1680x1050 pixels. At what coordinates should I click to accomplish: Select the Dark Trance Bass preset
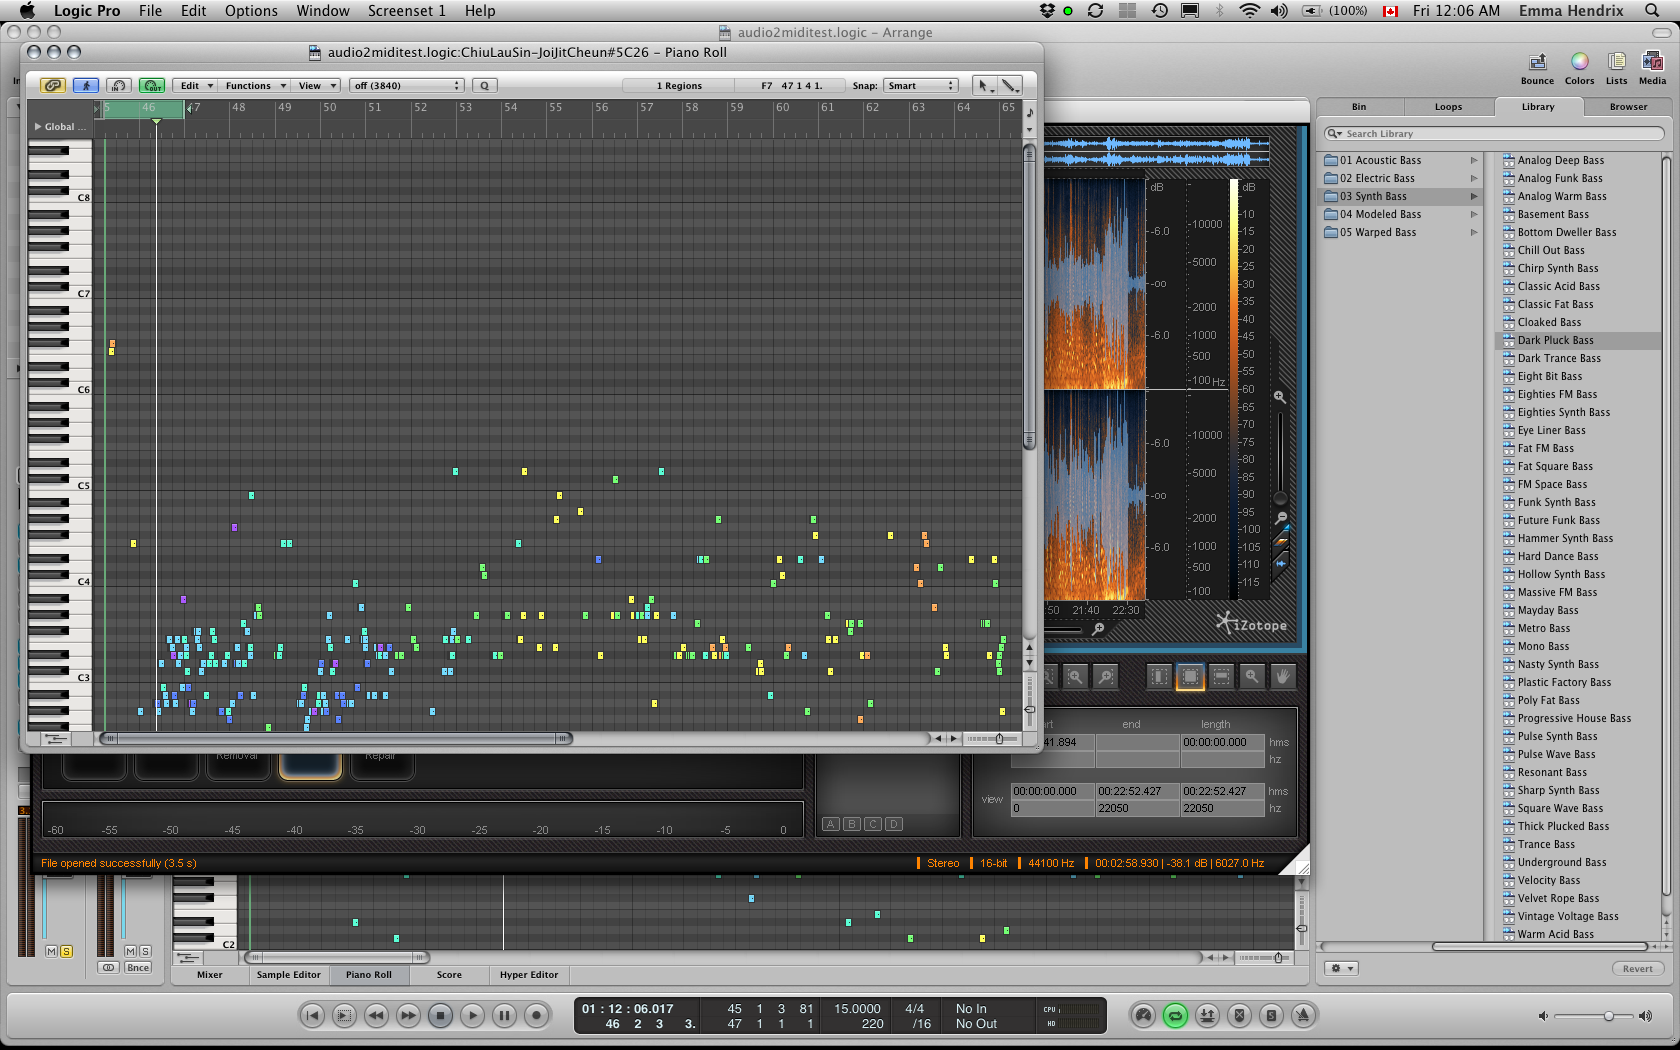tap(1558, 359)
